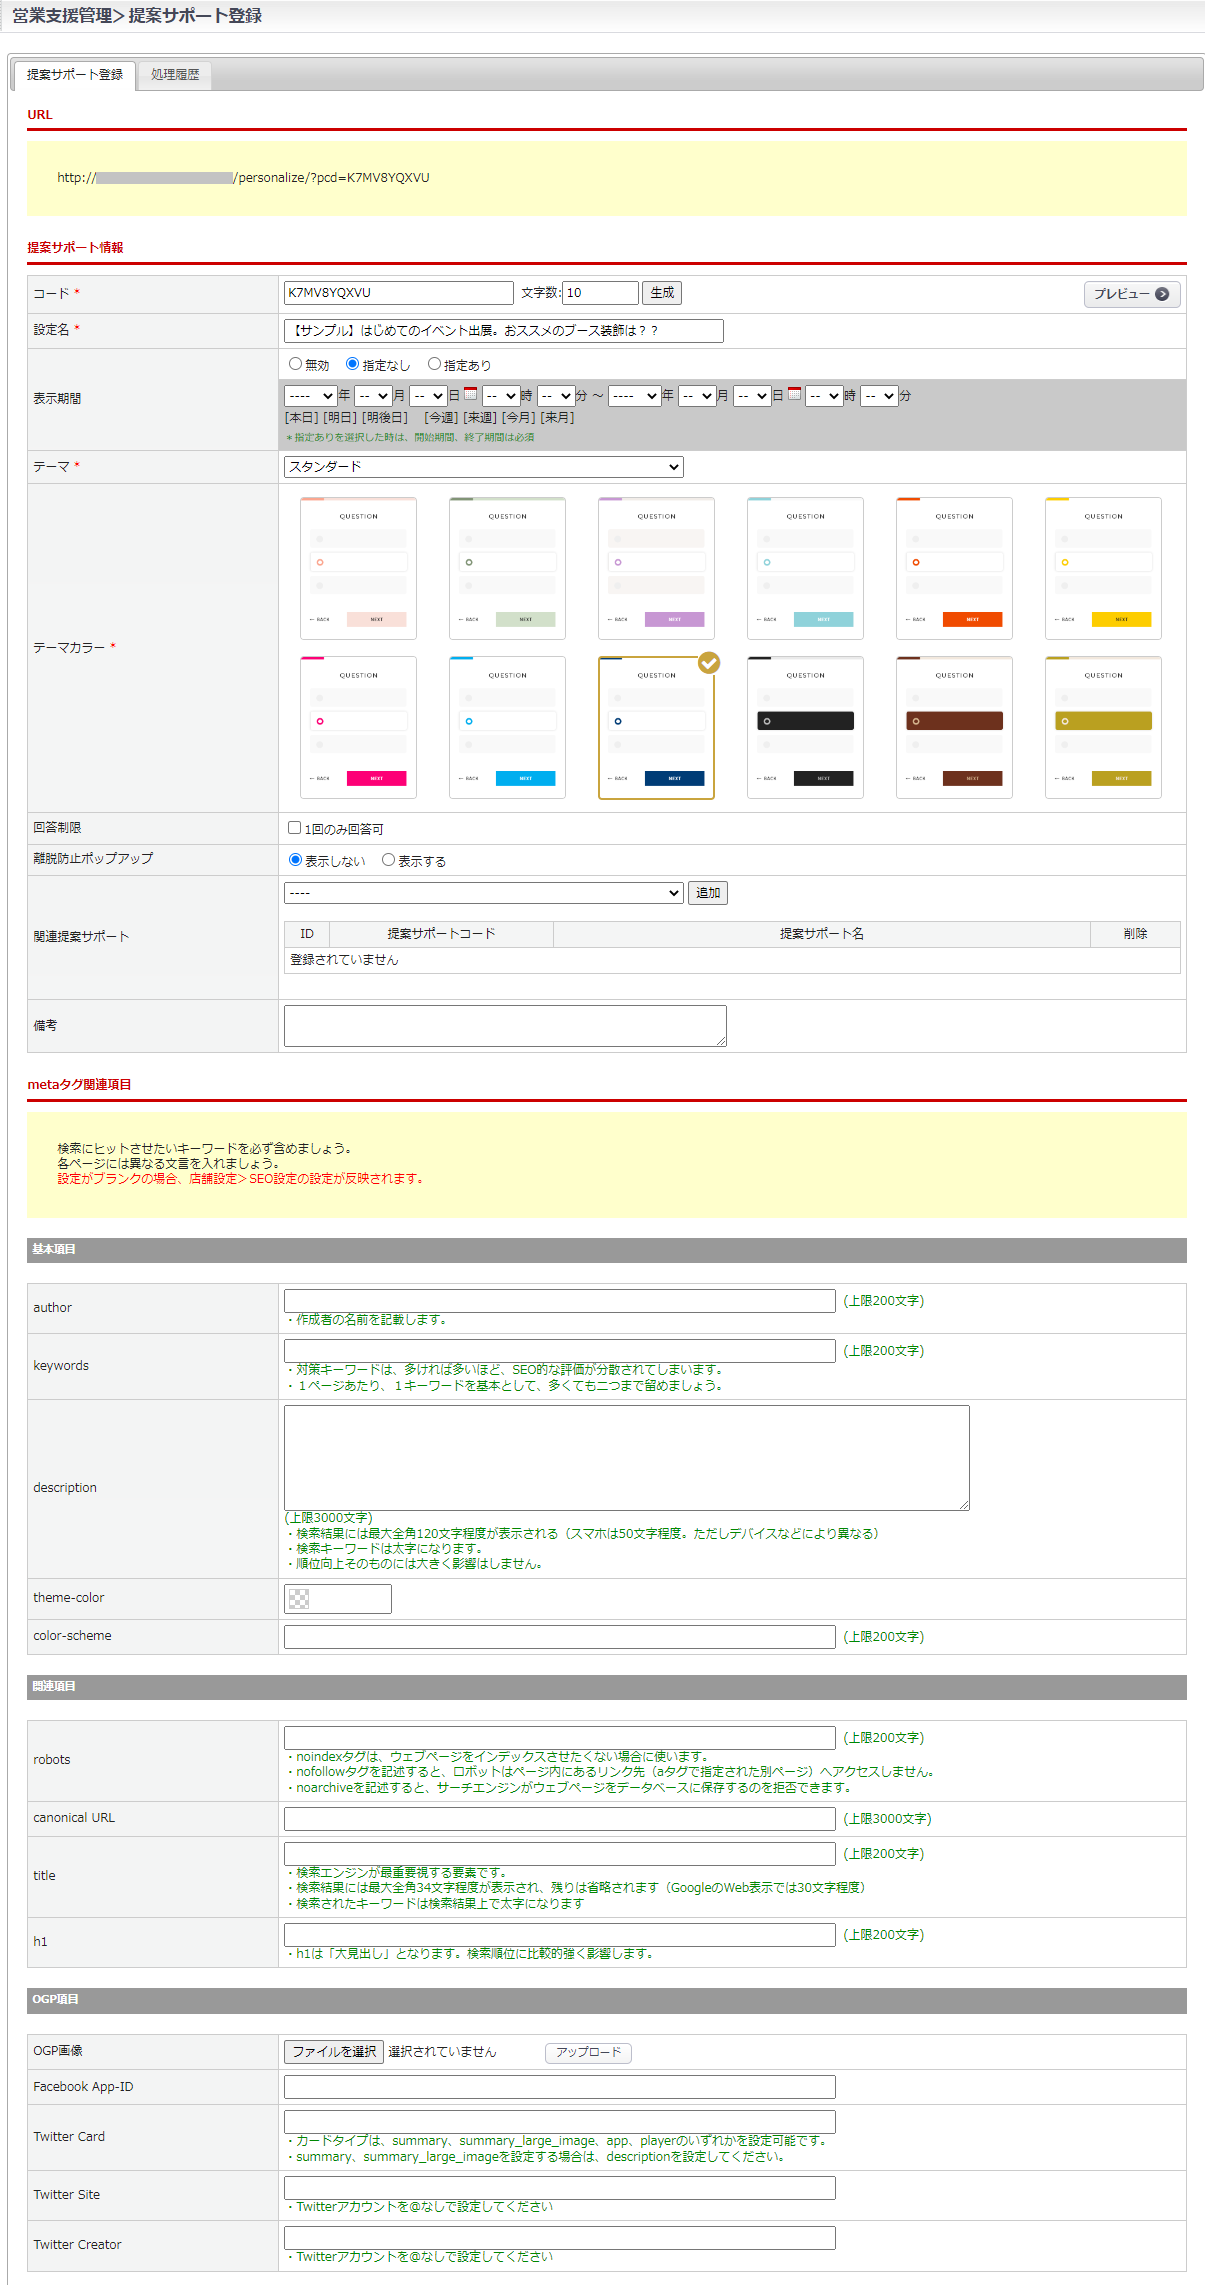Image resolution: width=1205 pixels, height=2285 pixels.
Task: Switch to the 処理履歴 tab
Action: [175, 75]
